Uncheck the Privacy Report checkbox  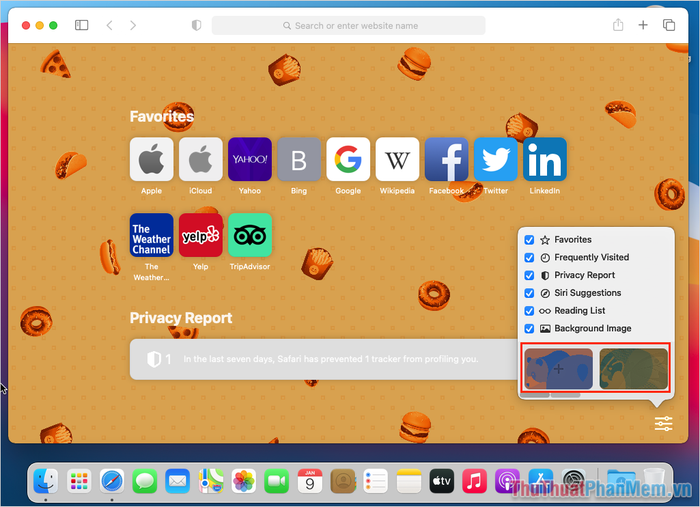pos(529,275)
